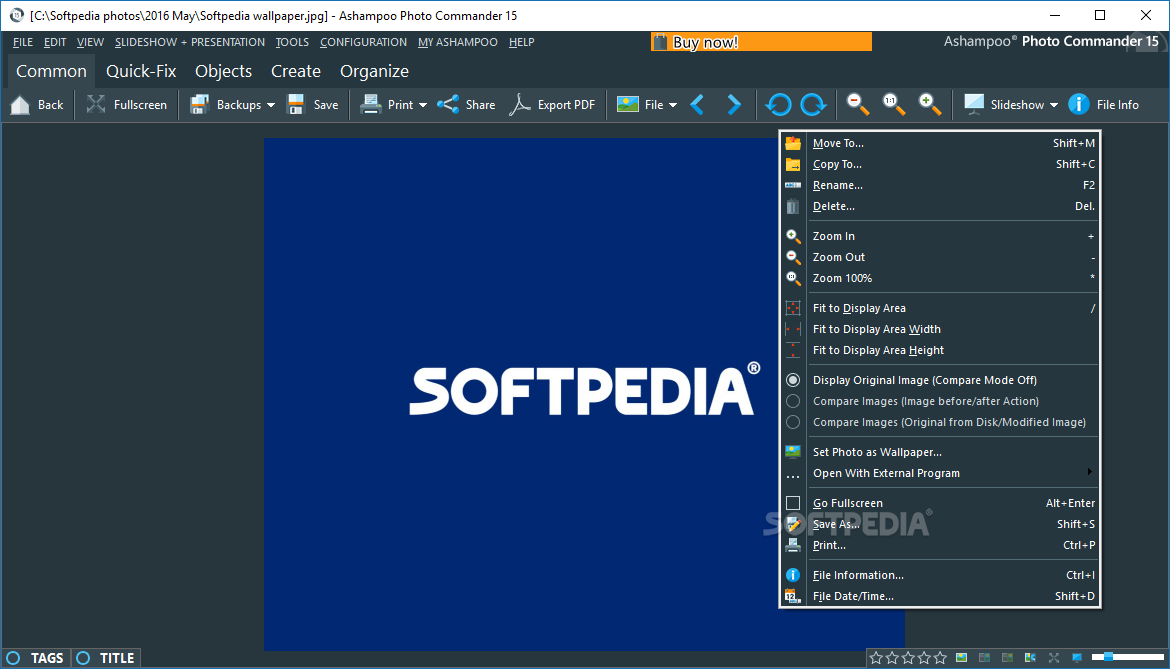The image size is (1170, 669).
Task: Open the FILE menu
Action: [23, 43]
